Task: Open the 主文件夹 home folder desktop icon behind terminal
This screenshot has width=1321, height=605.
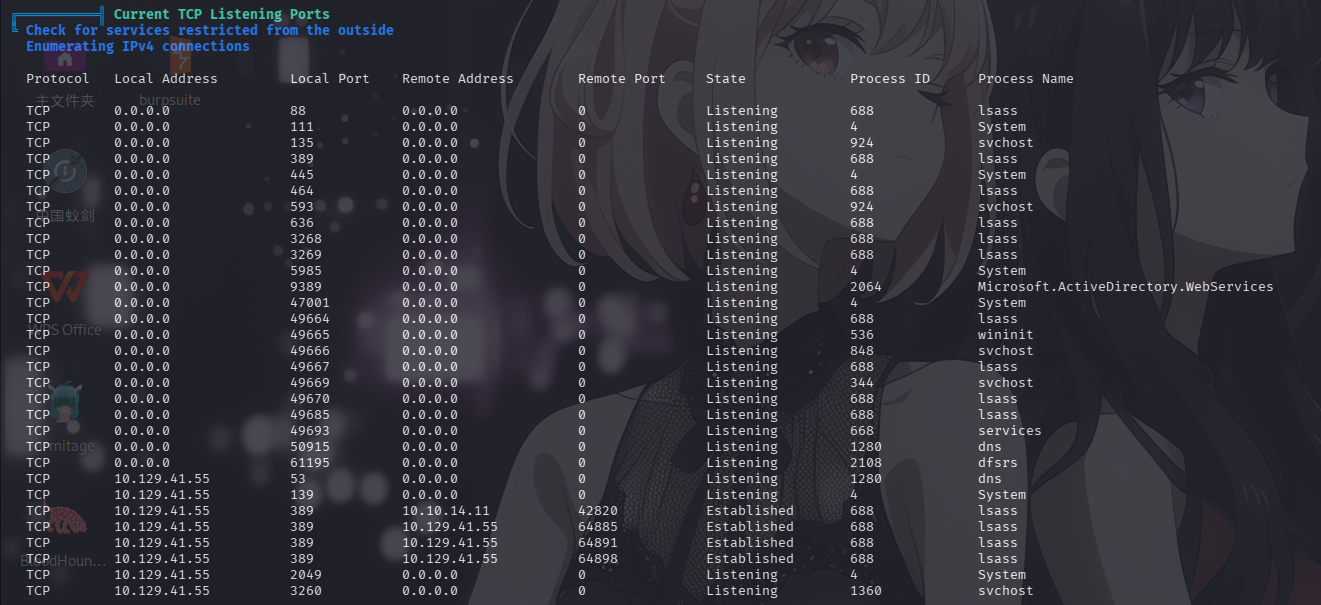Action: coord(65,75)
